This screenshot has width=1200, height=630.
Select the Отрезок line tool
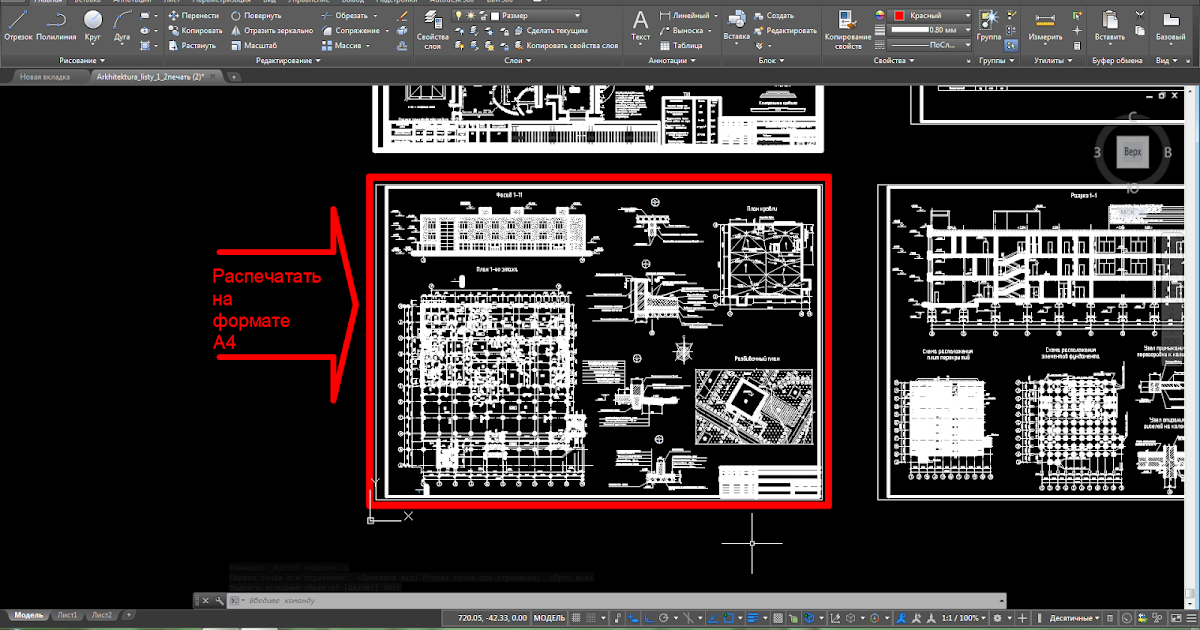18,26
